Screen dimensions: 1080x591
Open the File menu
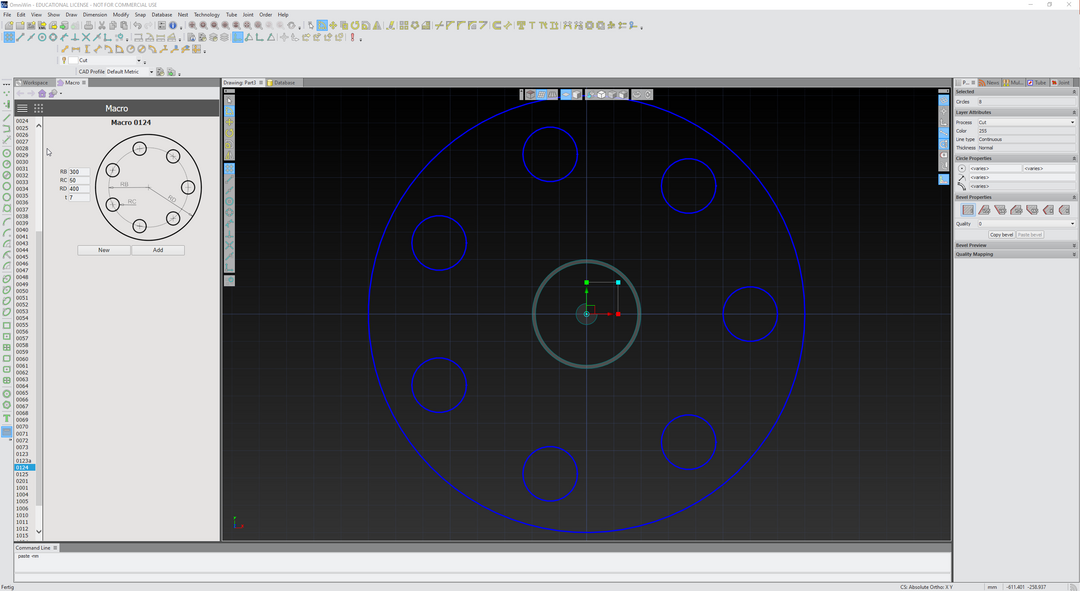coord(7,14)
